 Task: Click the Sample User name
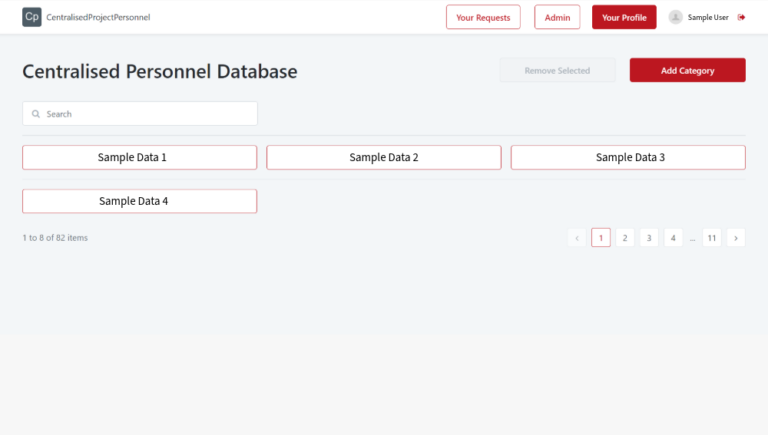click(x=708, y=17)
